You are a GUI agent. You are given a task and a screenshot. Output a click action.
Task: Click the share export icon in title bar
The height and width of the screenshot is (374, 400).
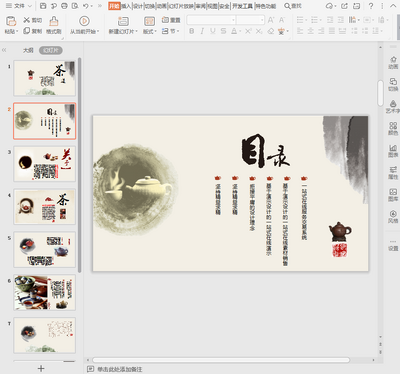tap(344, 6)
